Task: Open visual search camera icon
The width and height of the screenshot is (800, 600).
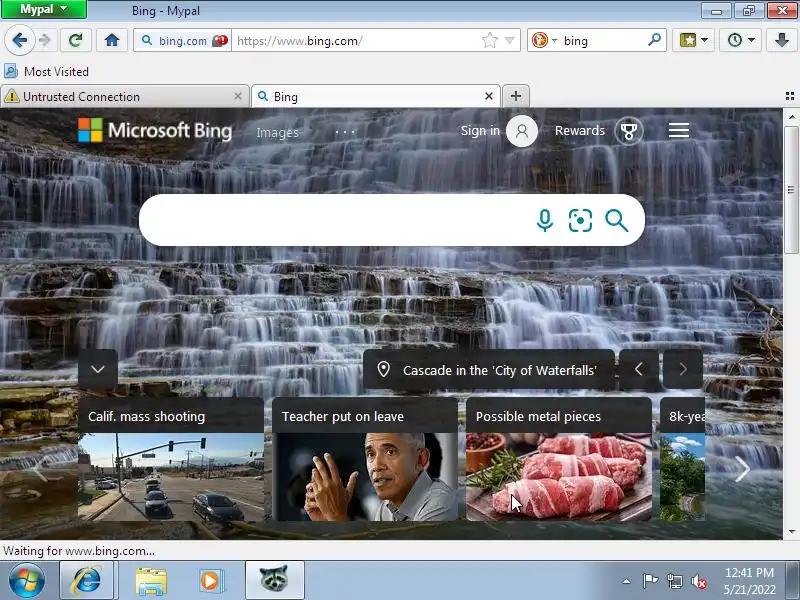Action: tap(580, 220)
